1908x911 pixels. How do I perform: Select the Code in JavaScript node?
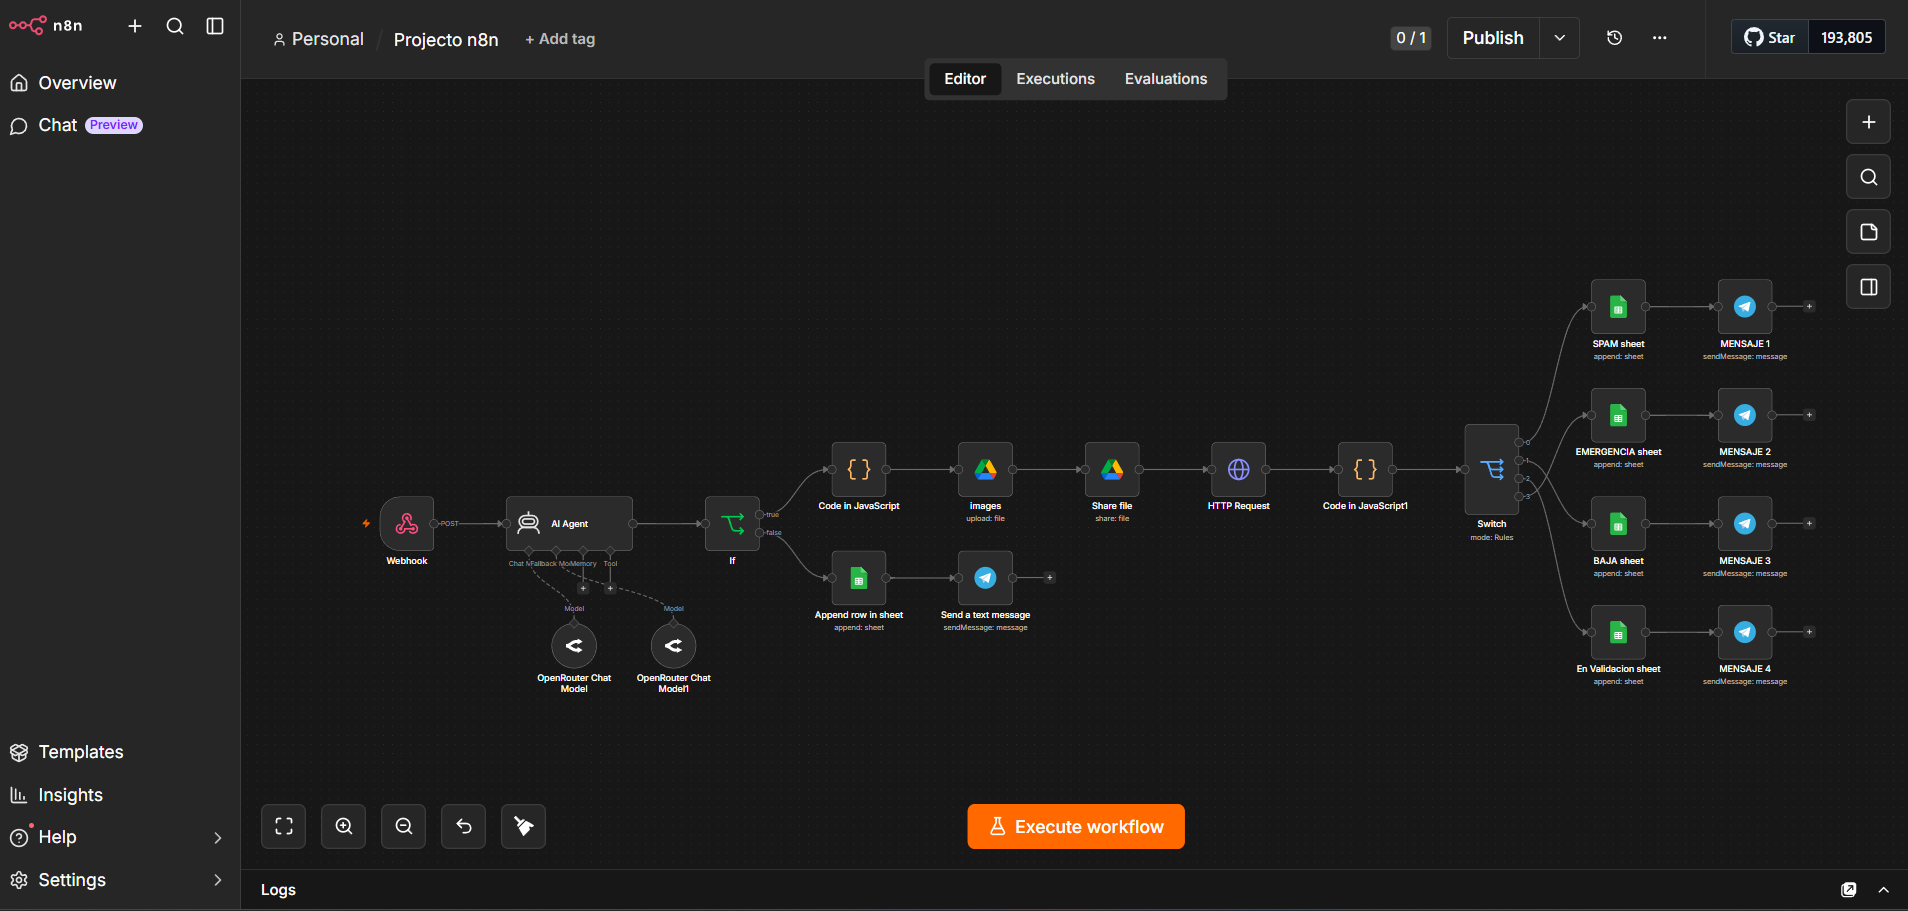click(x=859, y=469)
